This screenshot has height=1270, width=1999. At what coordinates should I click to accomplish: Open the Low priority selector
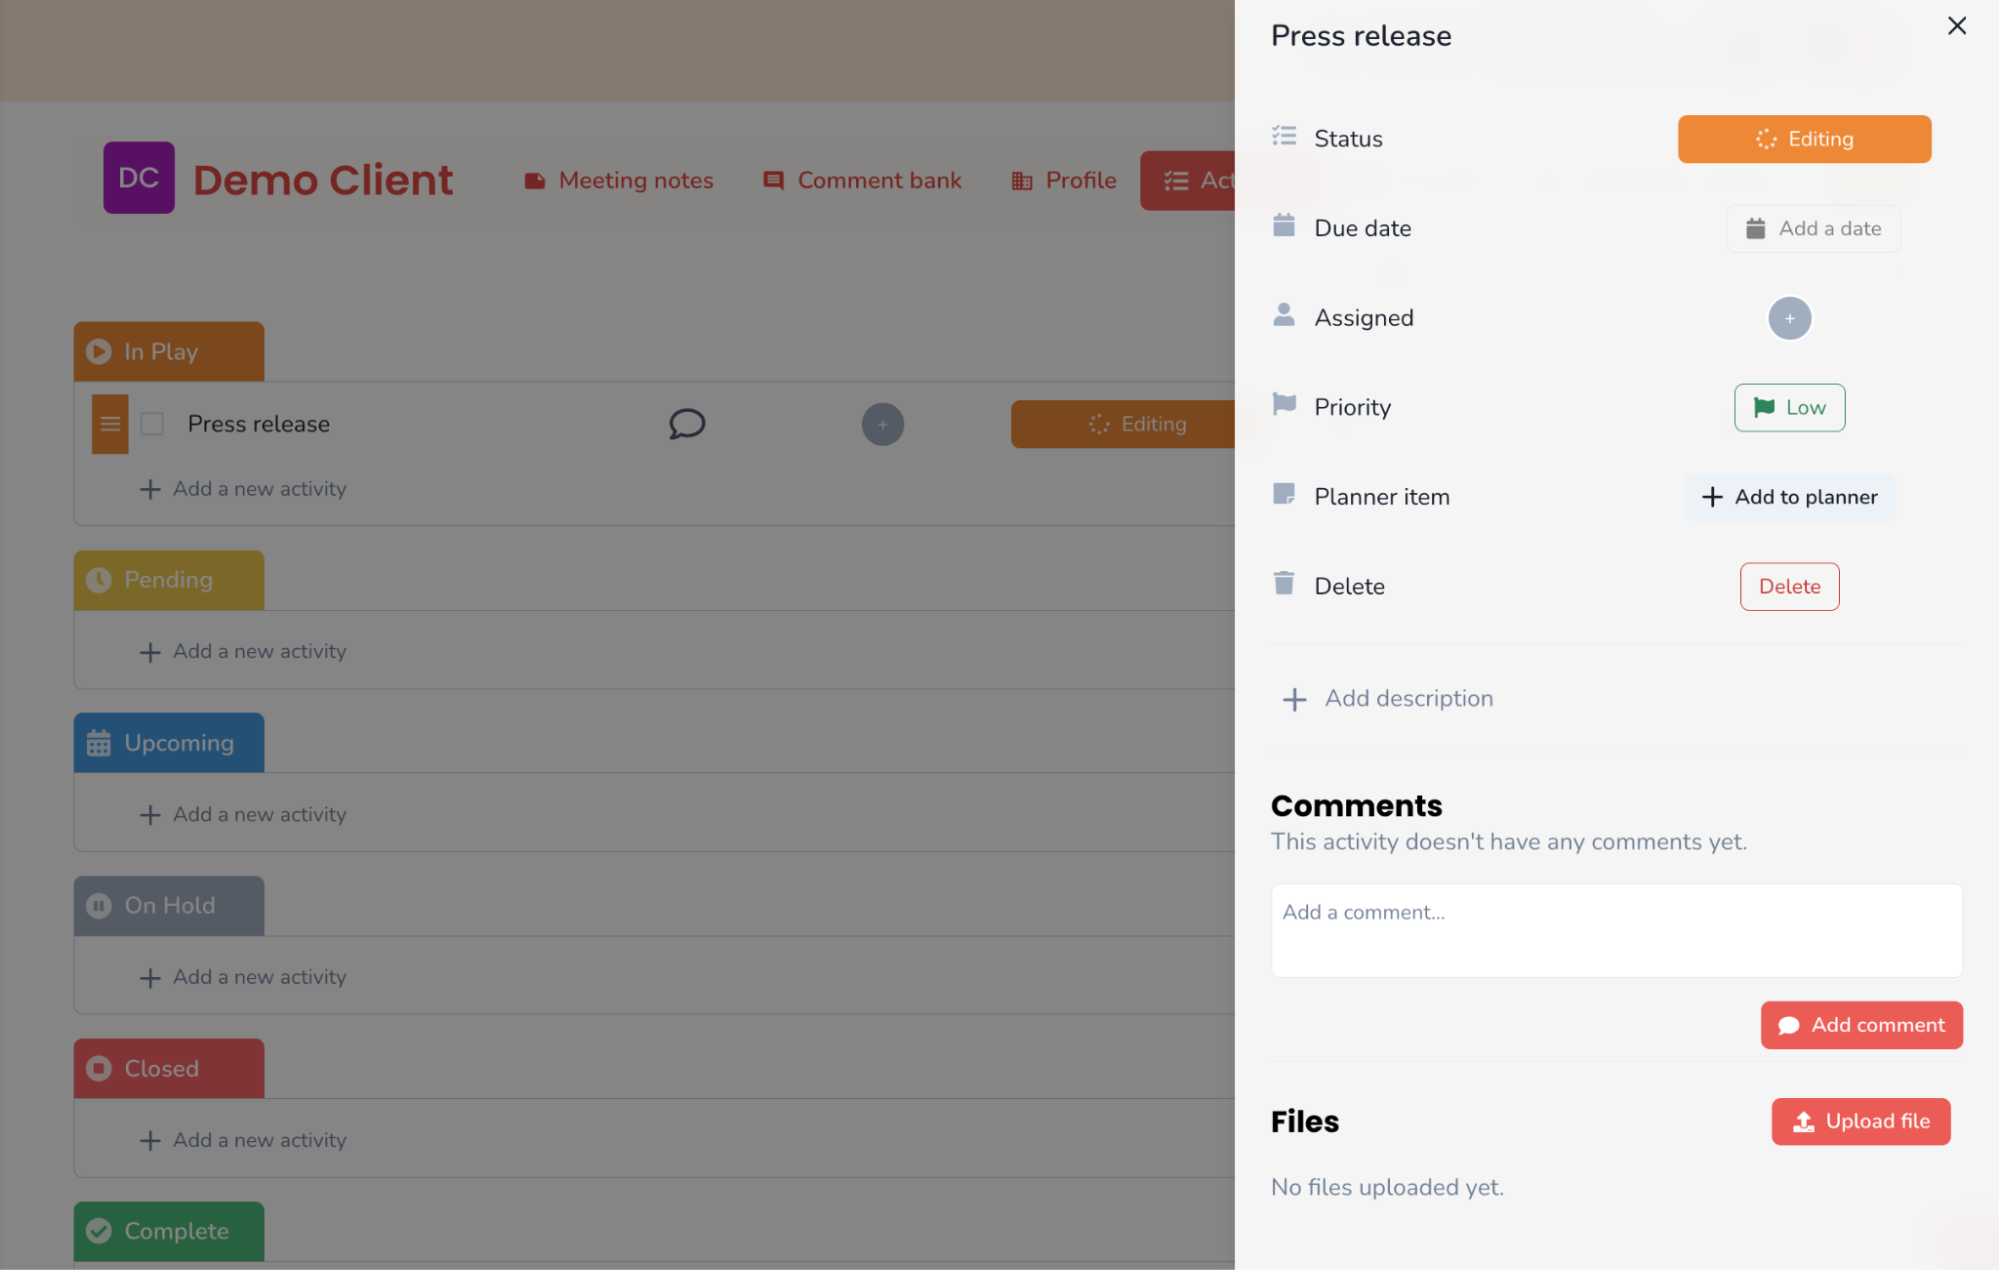click(1789, 407)
